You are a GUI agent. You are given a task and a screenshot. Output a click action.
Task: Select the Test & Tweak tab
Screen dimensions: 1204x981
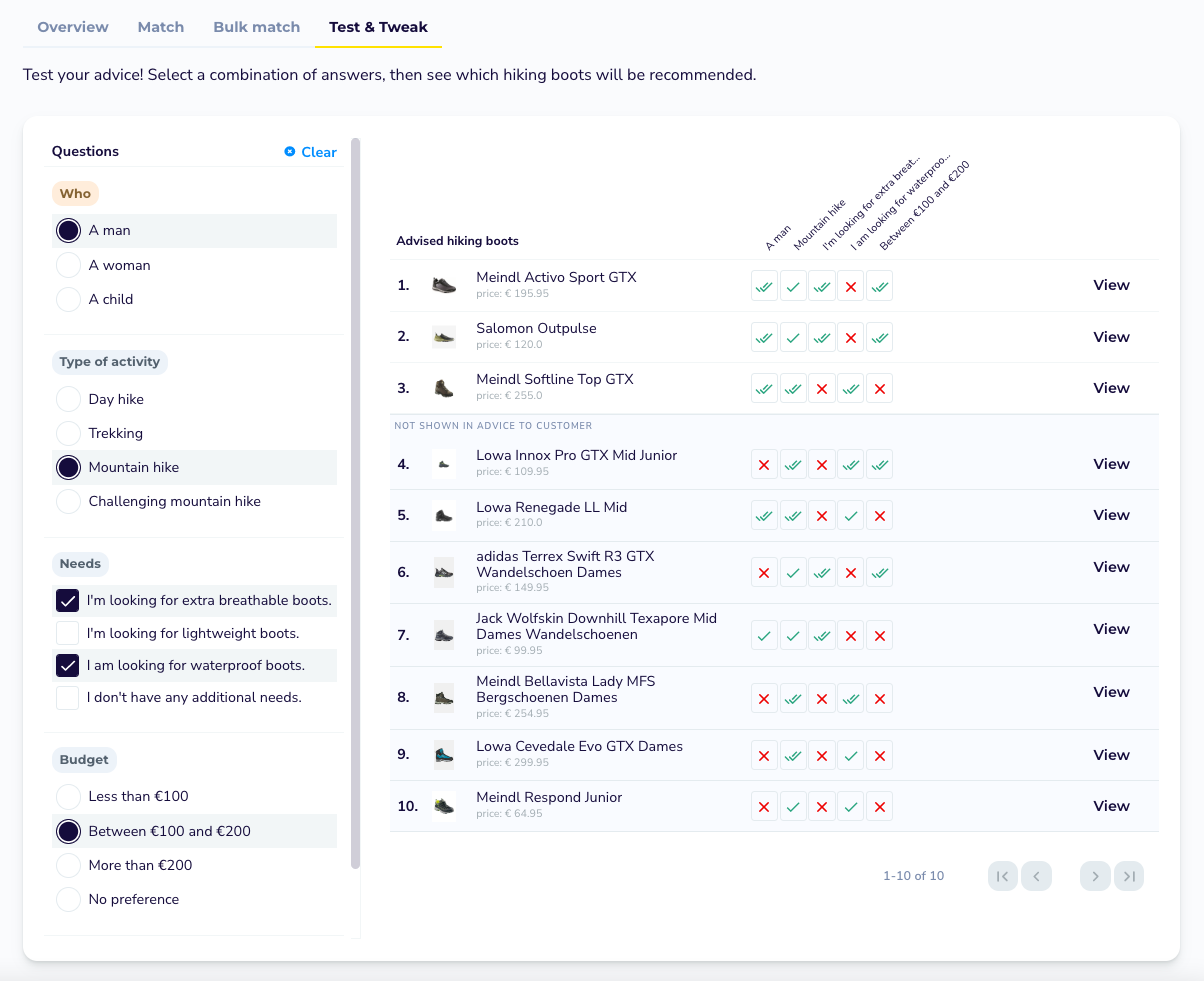coord(378,27)
